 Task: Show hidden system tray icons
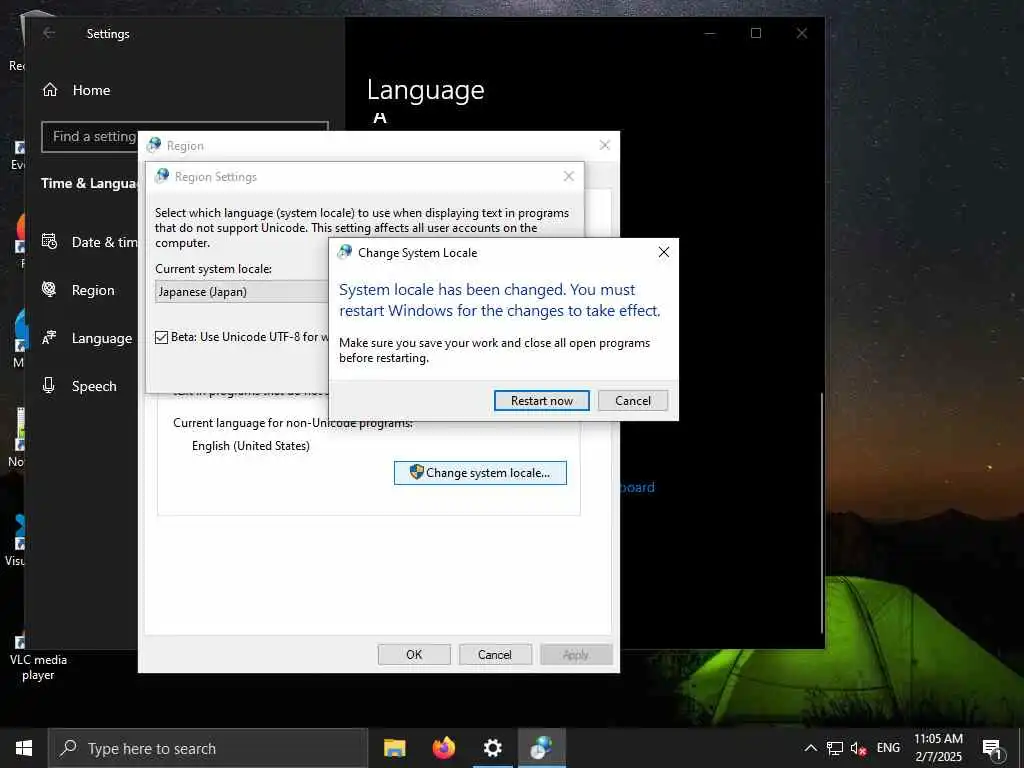pos(810,748)
